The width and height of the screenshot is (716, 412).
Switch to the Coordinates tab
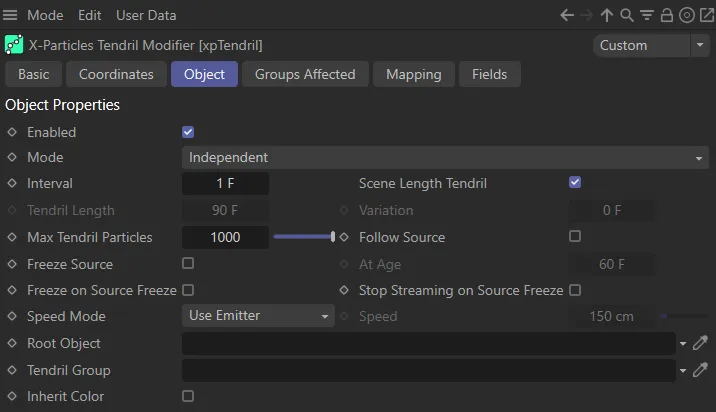pyautogui.click(x=116, y=74)
